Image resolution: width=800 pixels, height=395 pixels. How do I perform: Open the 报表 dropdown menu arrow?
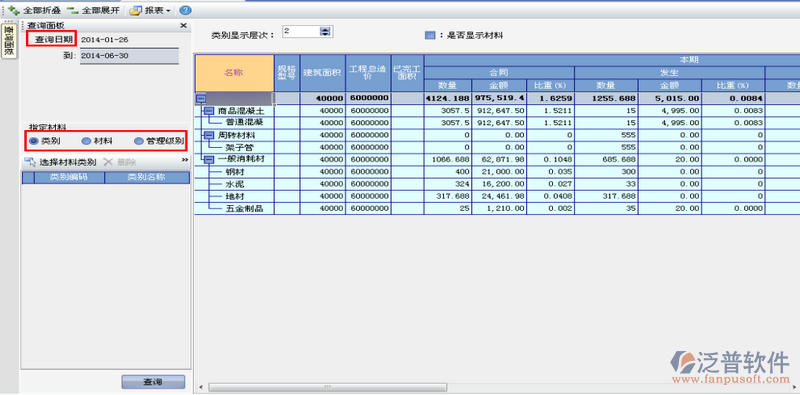coord(168,11)
